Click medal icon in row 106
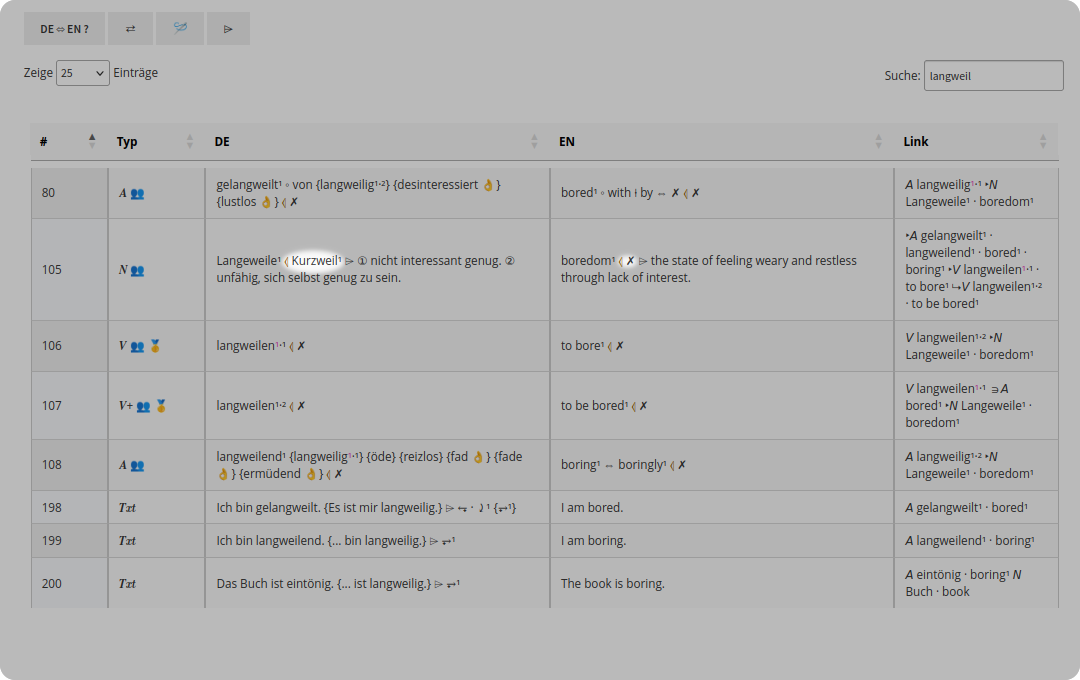1080x680 pixels. click(155, 346)
